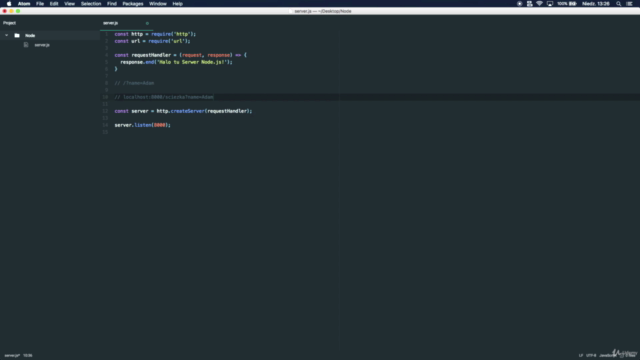Viewport: 640px width, 360px height.
Task: Click the port number 8080 in listen
Action: (x=160, y=125)
